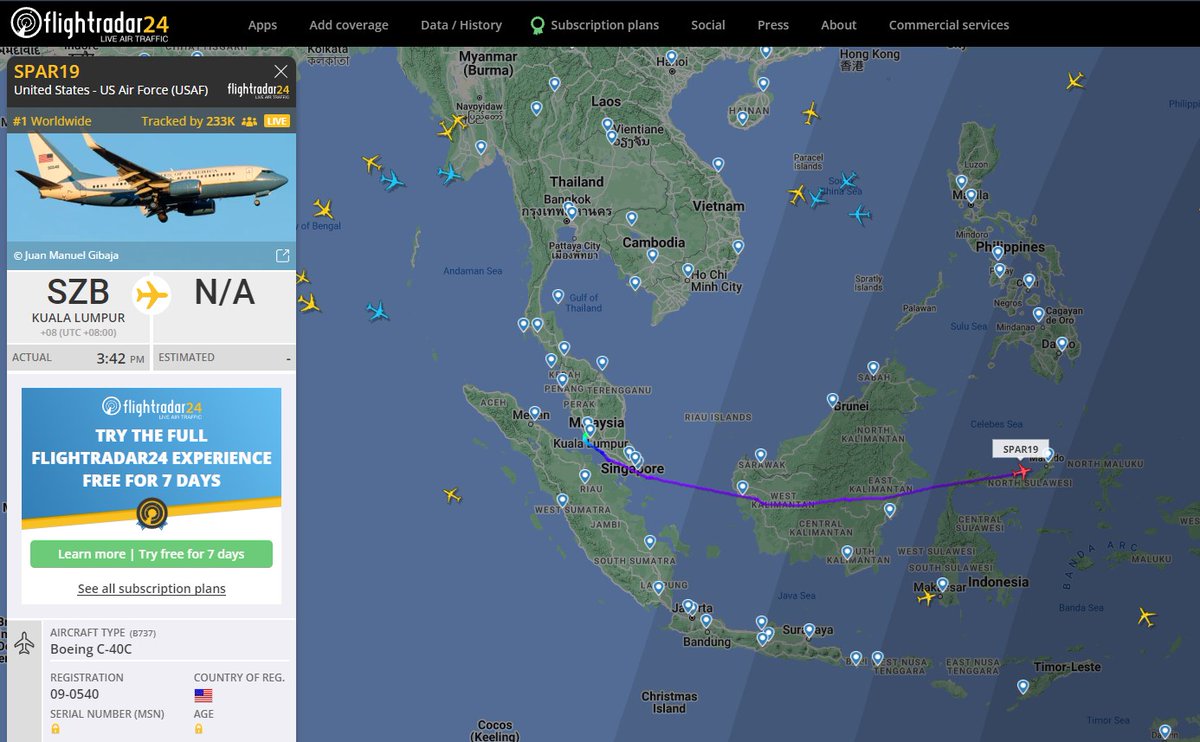Click airport pin in Sarawak
The image size is (1200, 742).
click(761, 455)
